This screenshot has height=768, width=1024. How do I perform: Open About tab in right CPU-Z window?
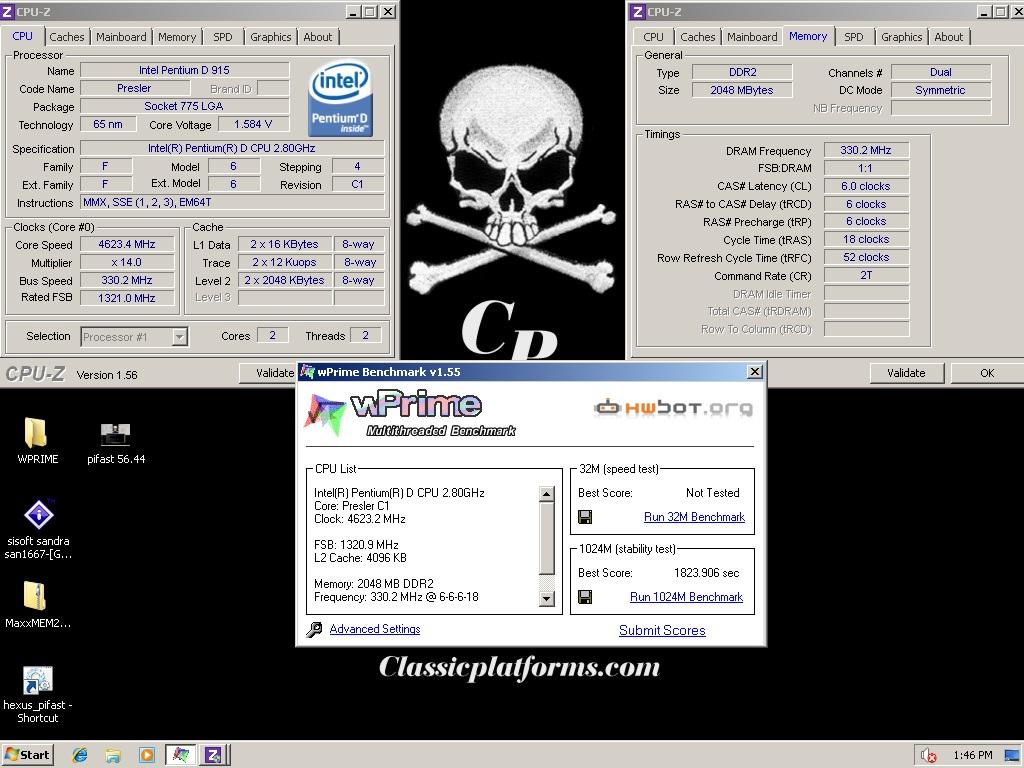pos(949,37)
